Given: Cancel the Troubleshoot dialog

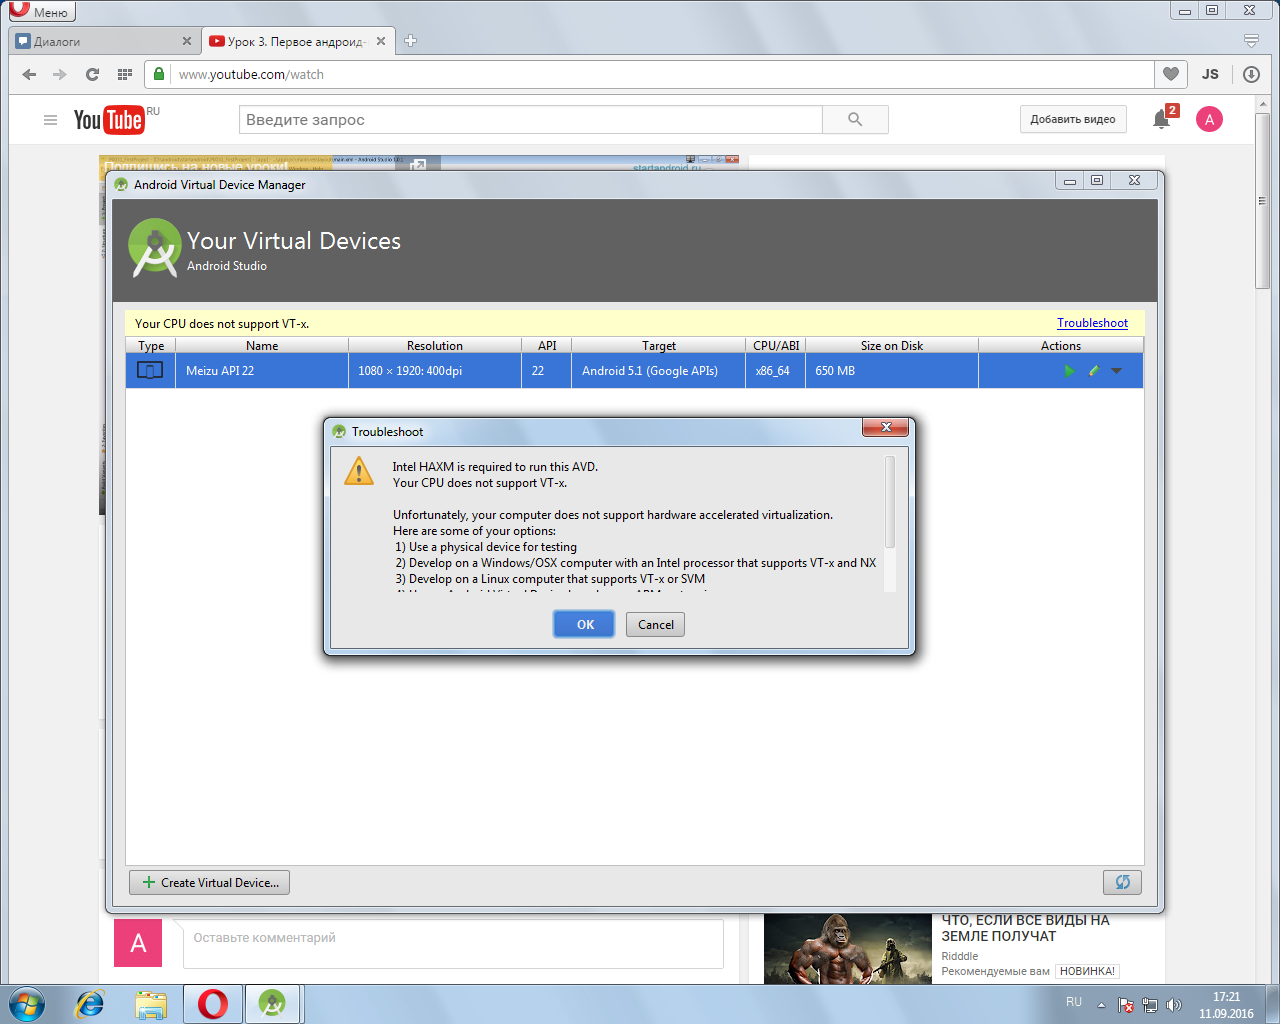Looking at the screenshot, I should point(656,624).
